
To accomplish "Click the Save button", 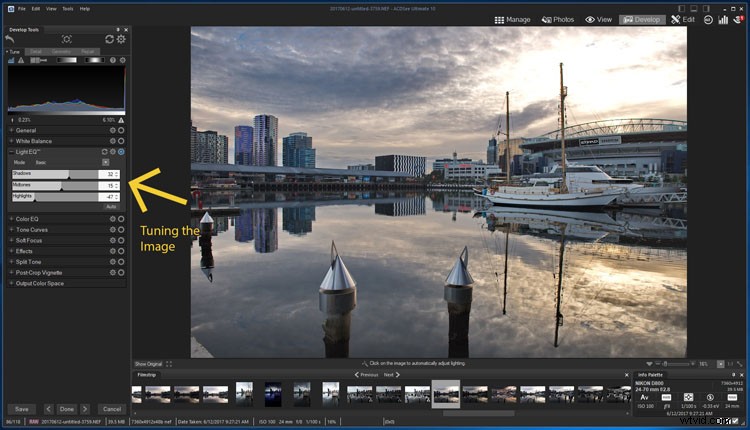I will 22,409.
